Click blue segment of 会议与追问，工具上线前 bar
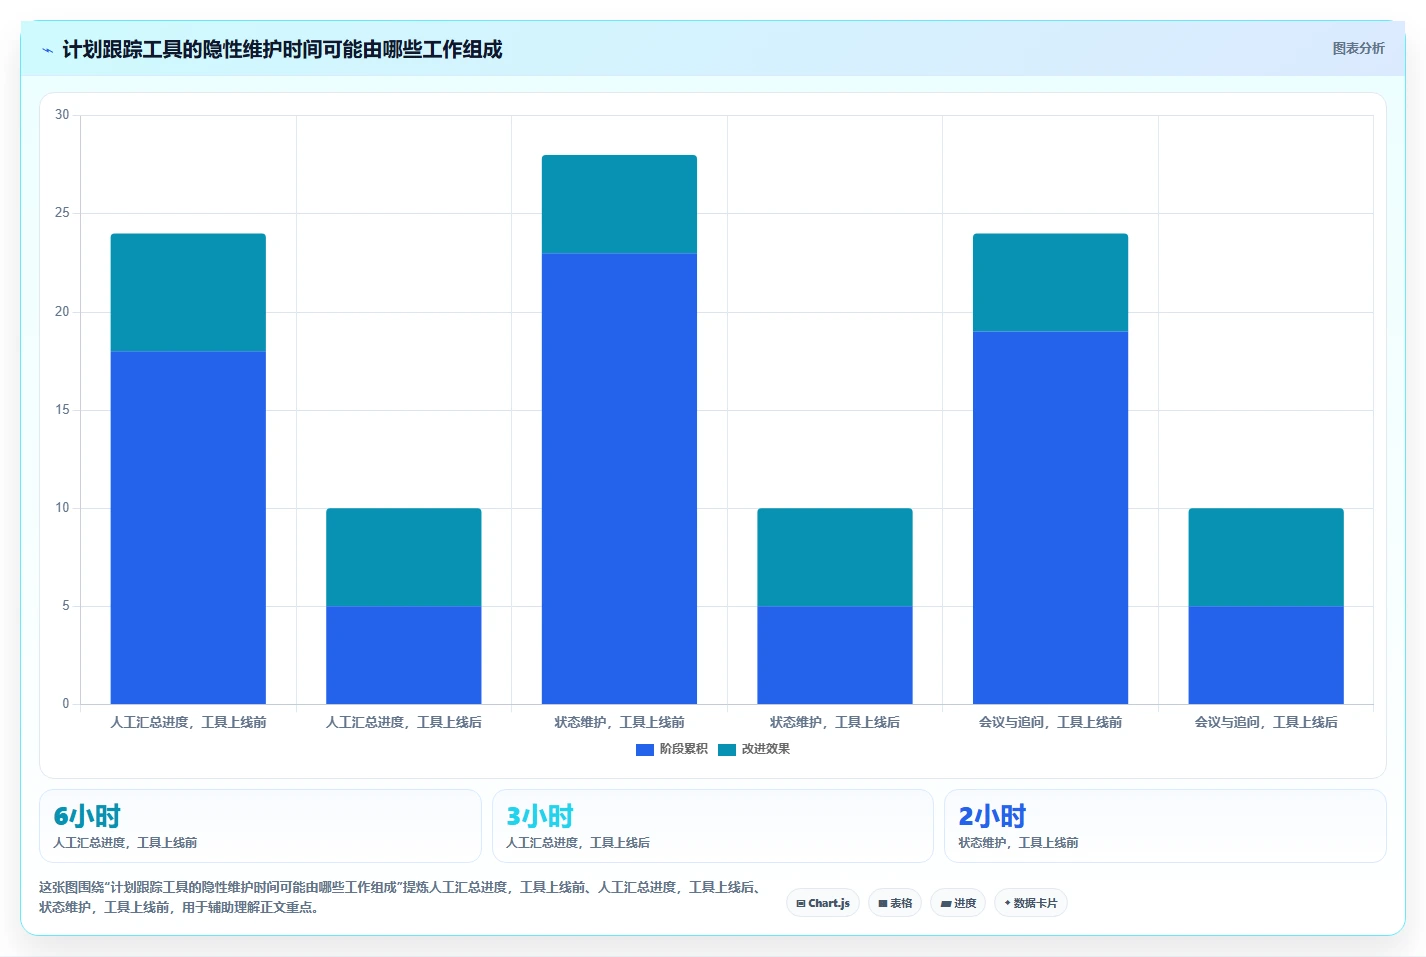 pos(1050,517)
